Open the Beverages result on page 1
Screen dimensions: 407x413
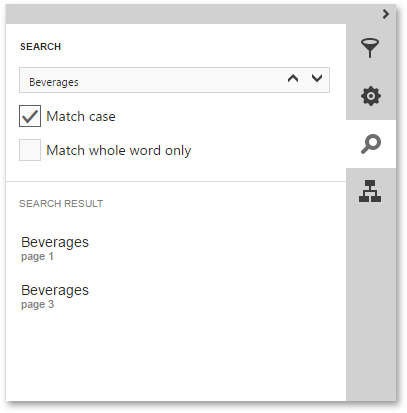pyautogui.click(x=55, y=248)
